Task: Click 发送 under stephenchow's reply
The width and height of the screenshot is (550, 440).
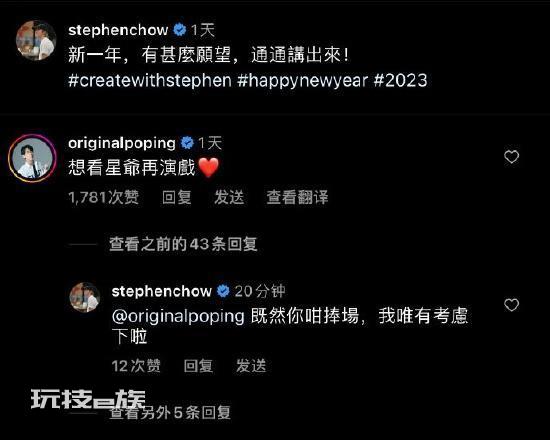Action: 251,366
